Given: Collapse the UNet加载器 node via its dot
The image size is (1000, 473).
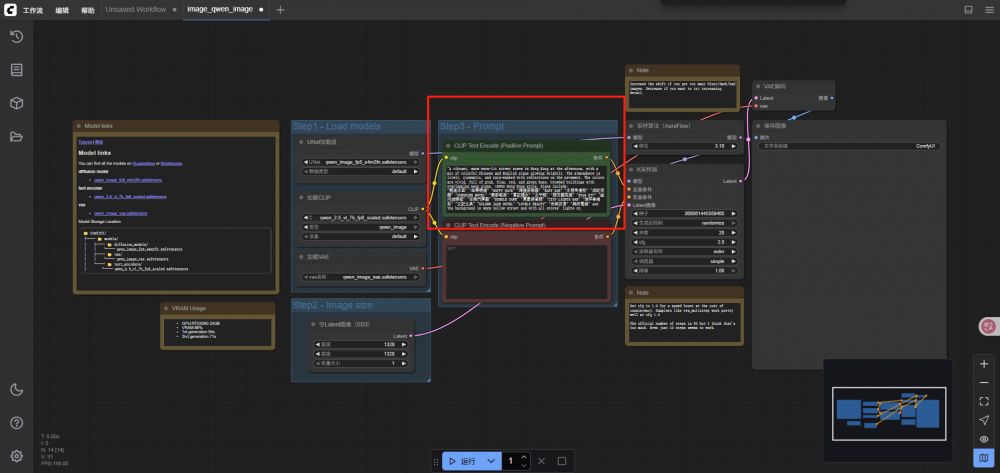Looking at the screenshot, I should (x=302, y=142).
